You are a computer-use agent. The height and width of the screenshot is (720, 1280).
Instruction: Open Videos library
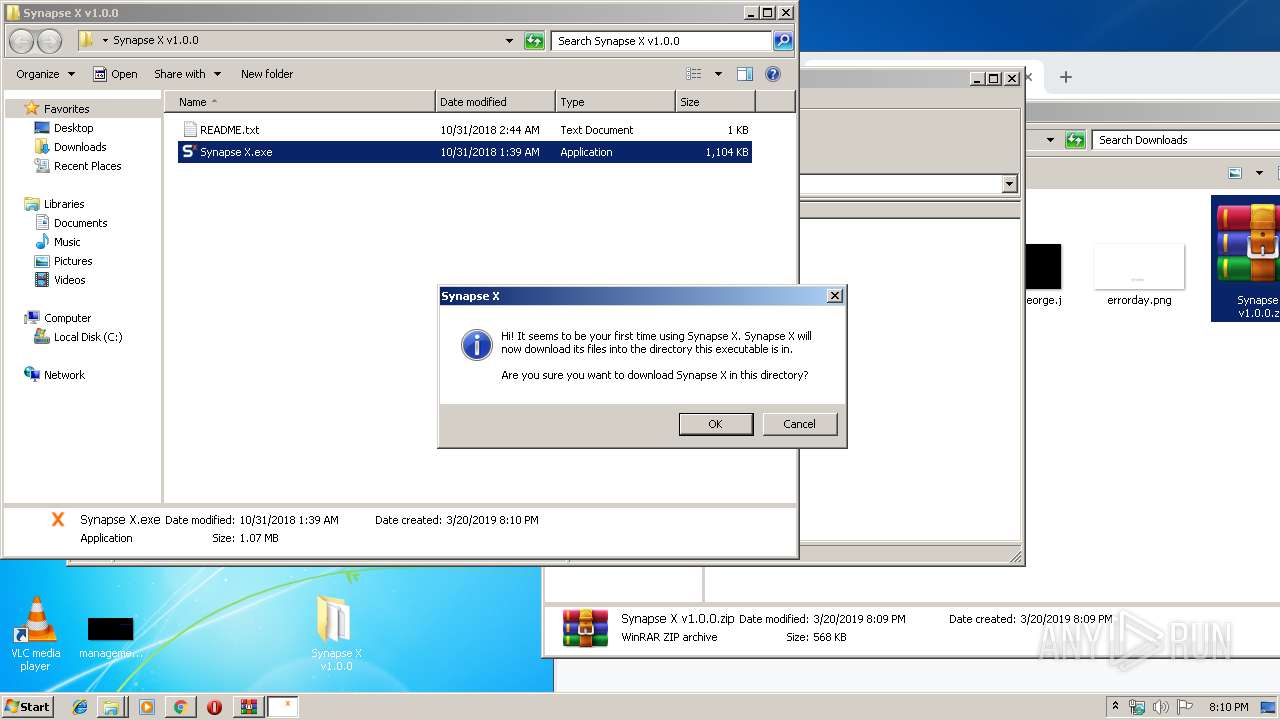coord(69,280)
